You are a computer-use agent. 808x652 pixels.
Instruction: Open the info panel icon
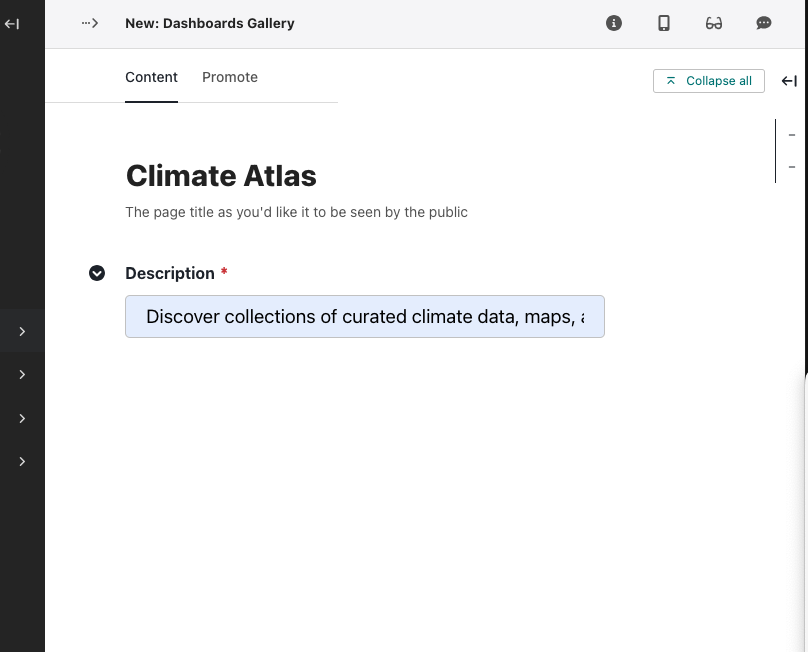[614, 23]
